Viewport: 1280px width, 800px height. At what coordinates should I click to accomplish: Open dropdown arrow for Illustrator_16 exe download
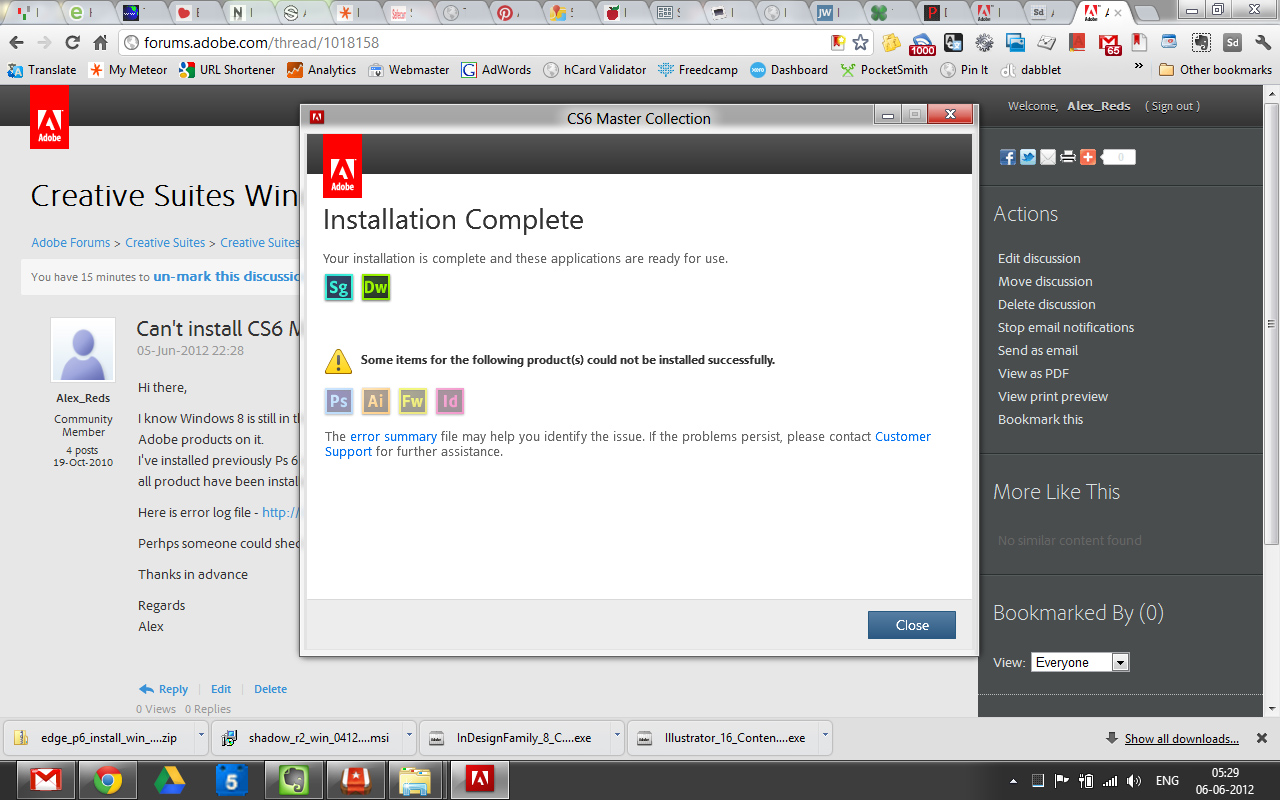[825, 738]
